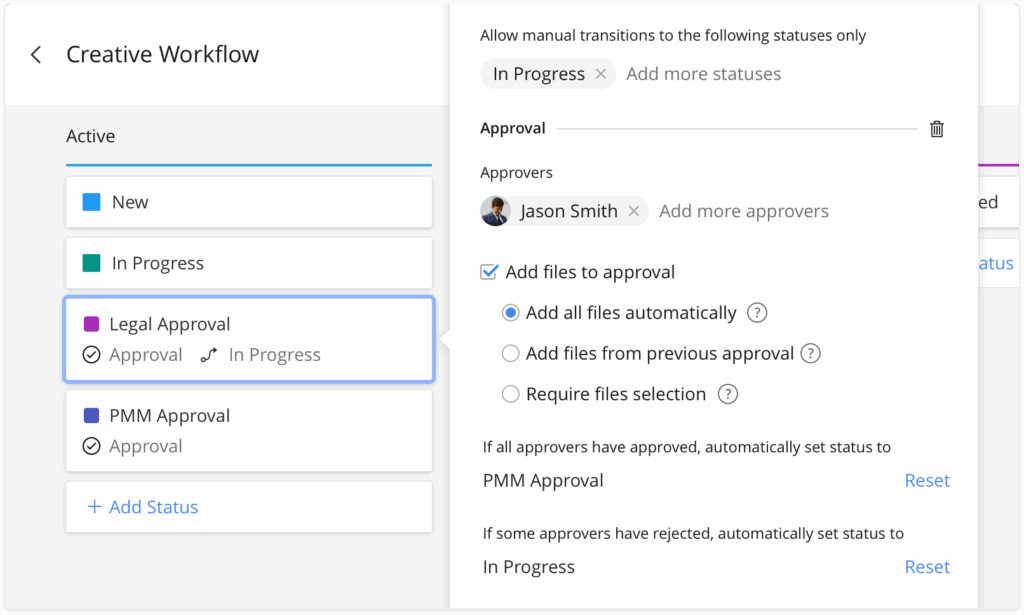Image resolution: width=1024 pixels, height=615 pixels.
Task: Open help for Add files from previous approval
Action: coord(811,353)
